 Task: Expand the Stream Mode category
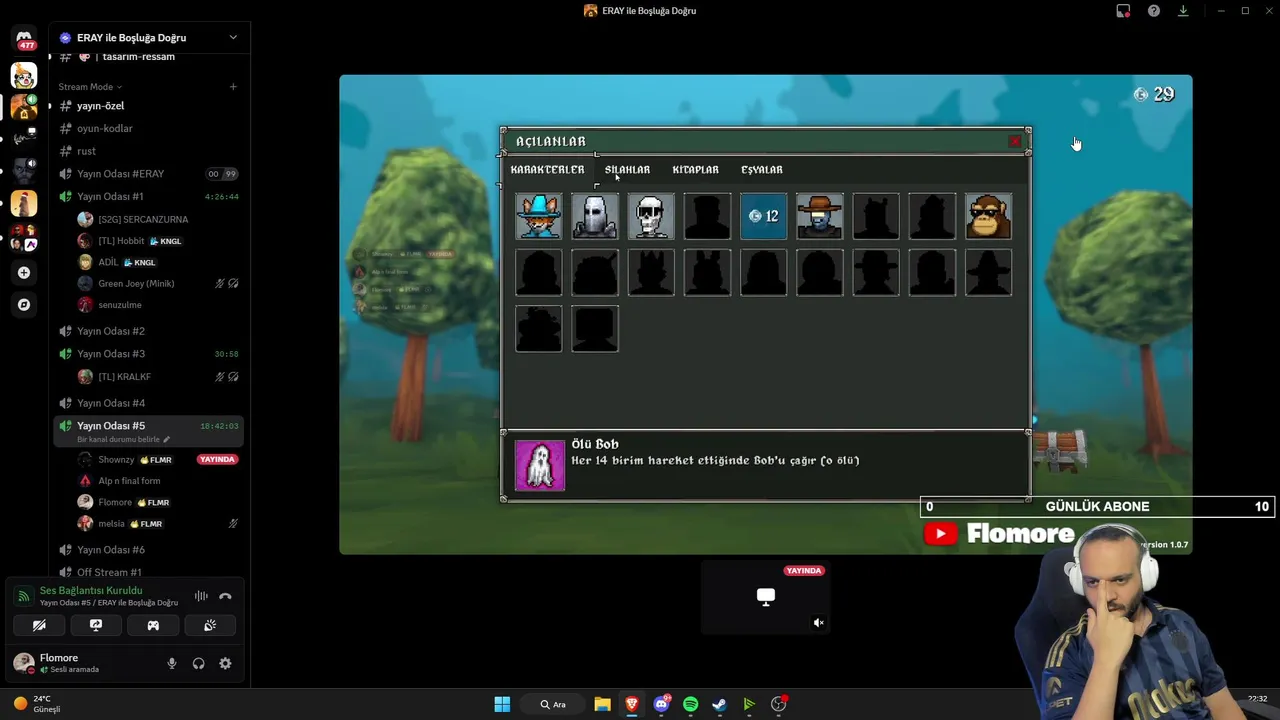tap(90, 87)
